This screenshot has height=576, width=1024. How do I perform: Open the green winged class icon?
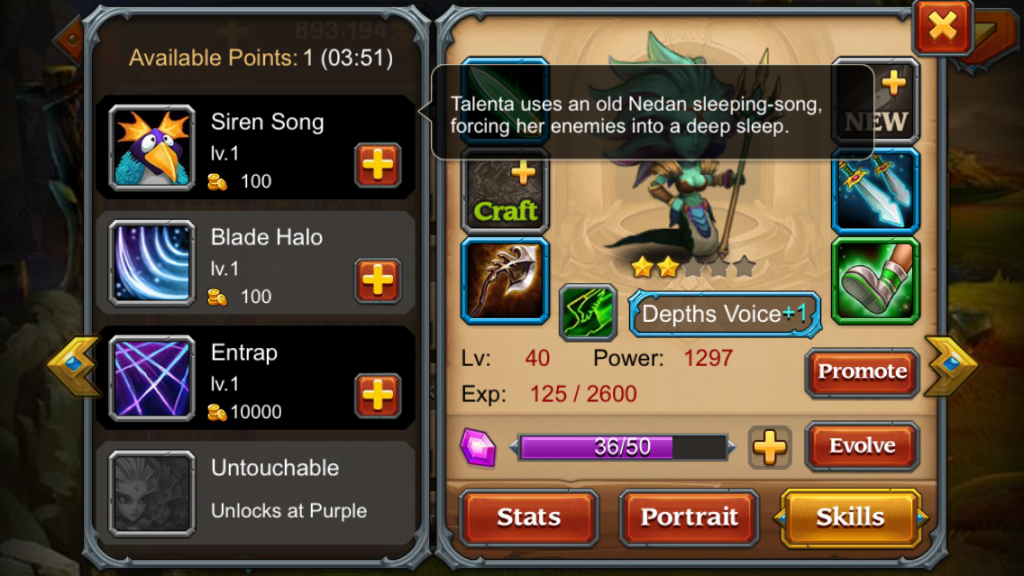click(588, 312)
